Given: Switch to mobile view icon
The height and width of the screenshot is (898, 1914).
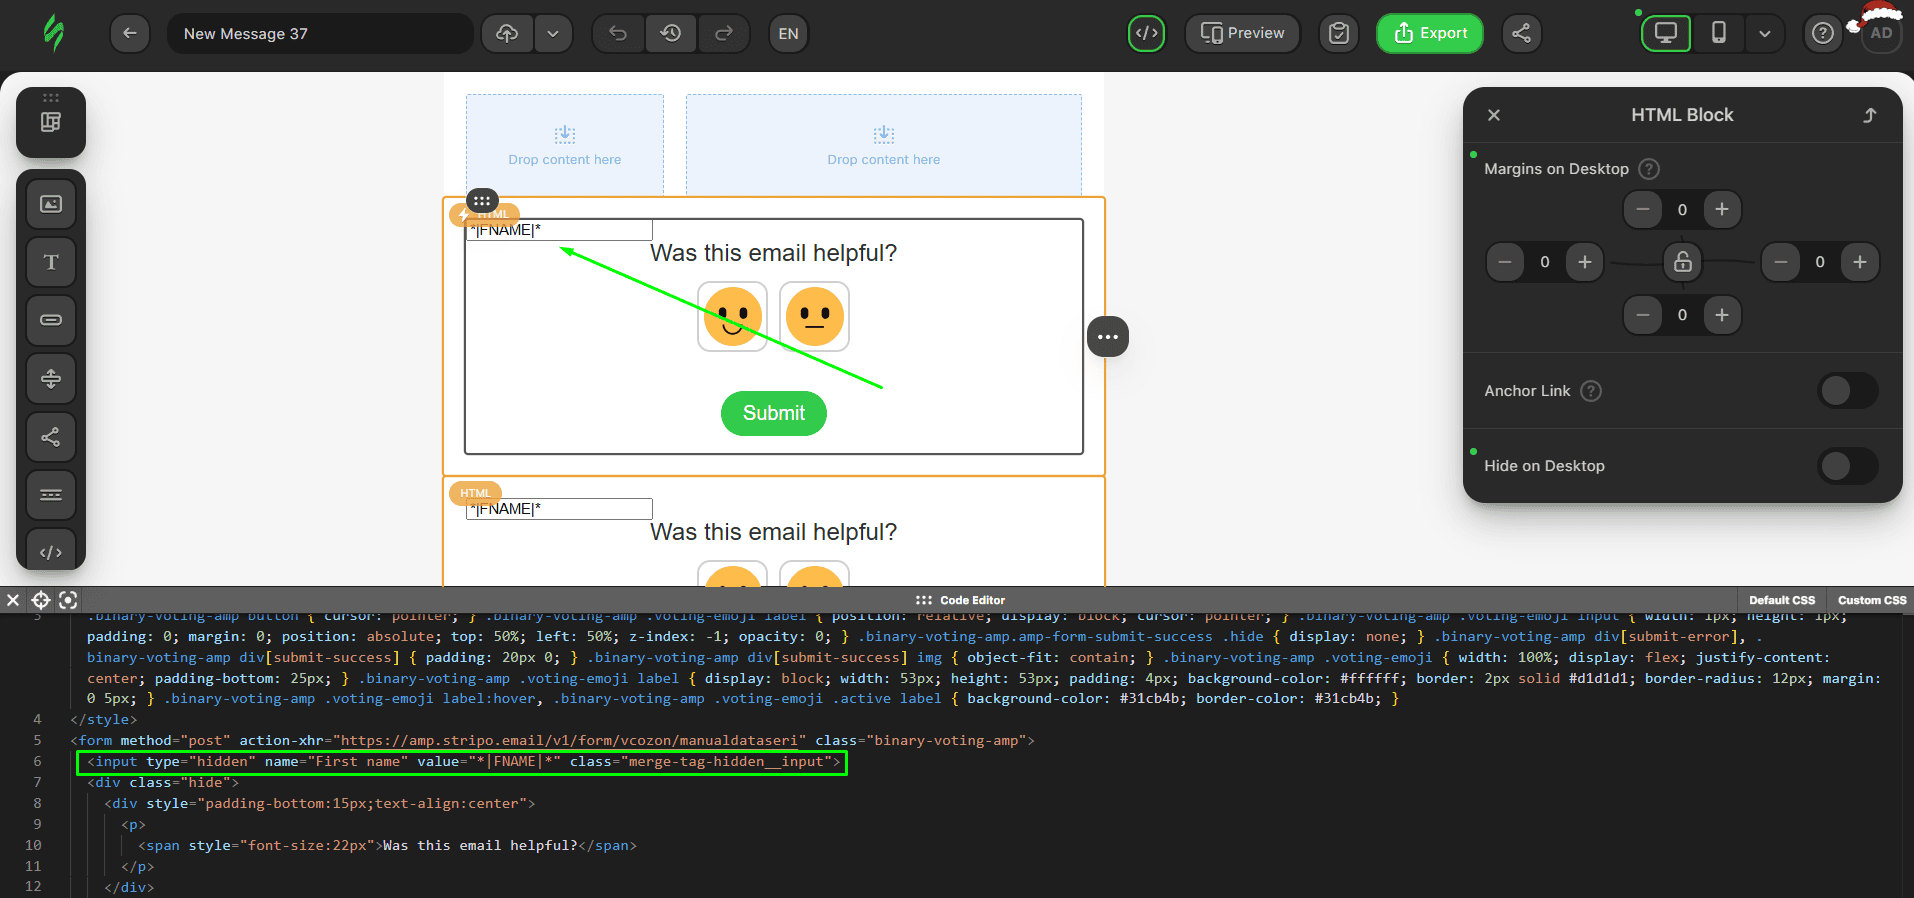Looking at the screenshot, I should coord(1718,33).
